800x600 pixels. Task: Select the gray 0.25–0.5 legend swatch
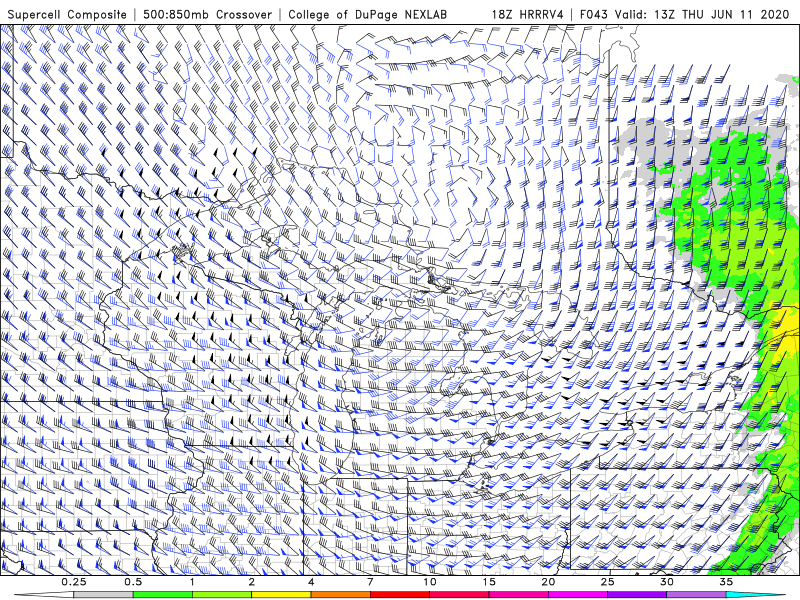[103, 595]
